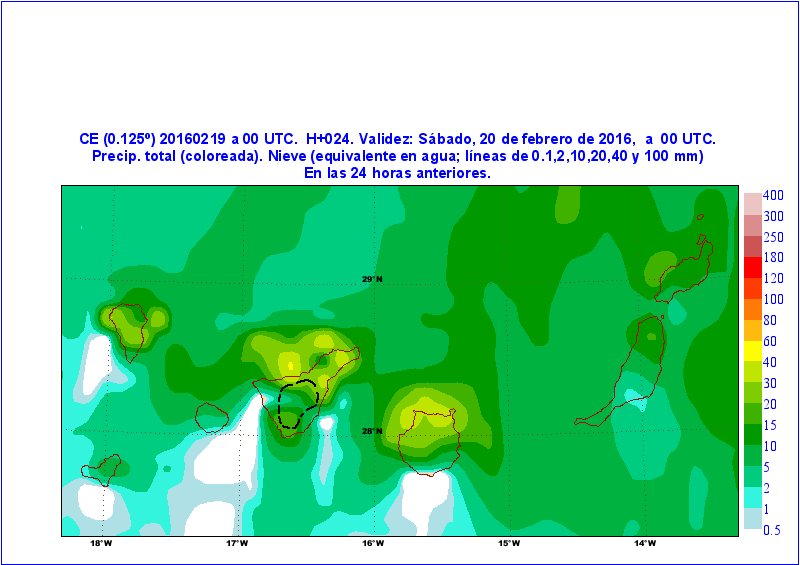Image resolution: width=800 pixels, height=565 pixels.
Task: Click the Lanzarote island outline
Action: click(x=684, y=269)
